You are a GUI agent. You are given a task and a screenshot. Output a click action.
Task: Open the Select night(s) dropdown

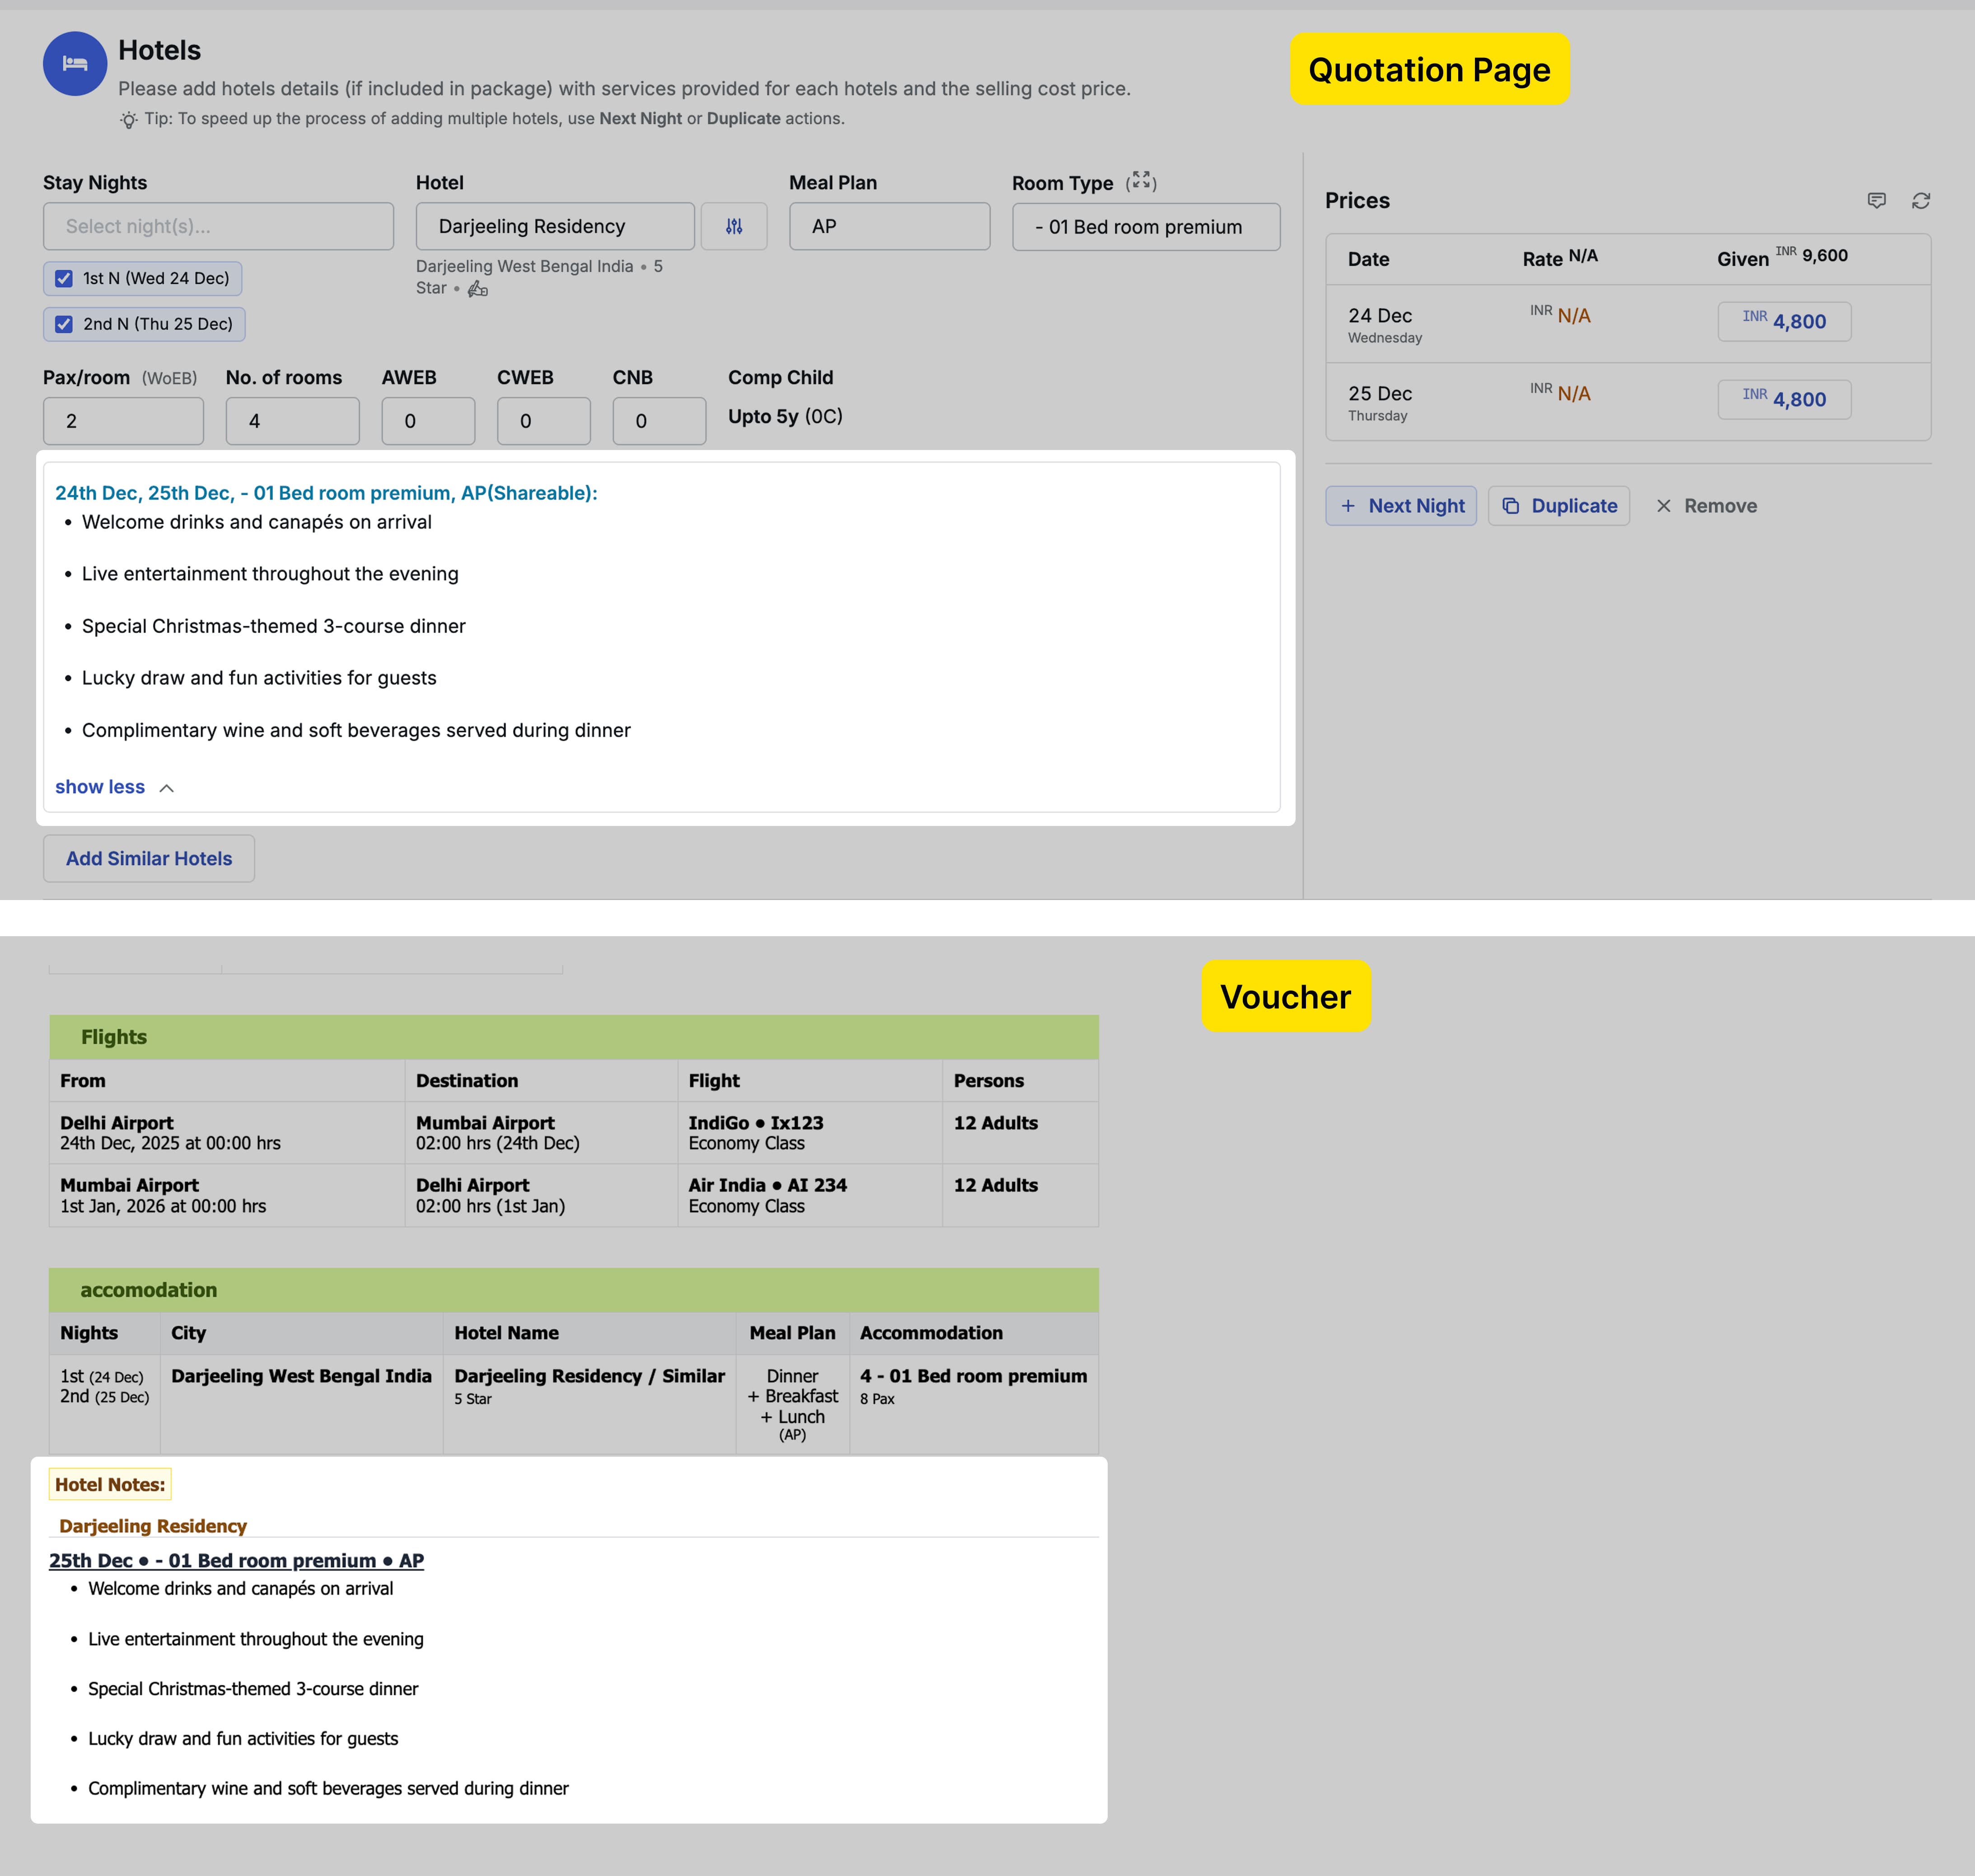(218, 226)
